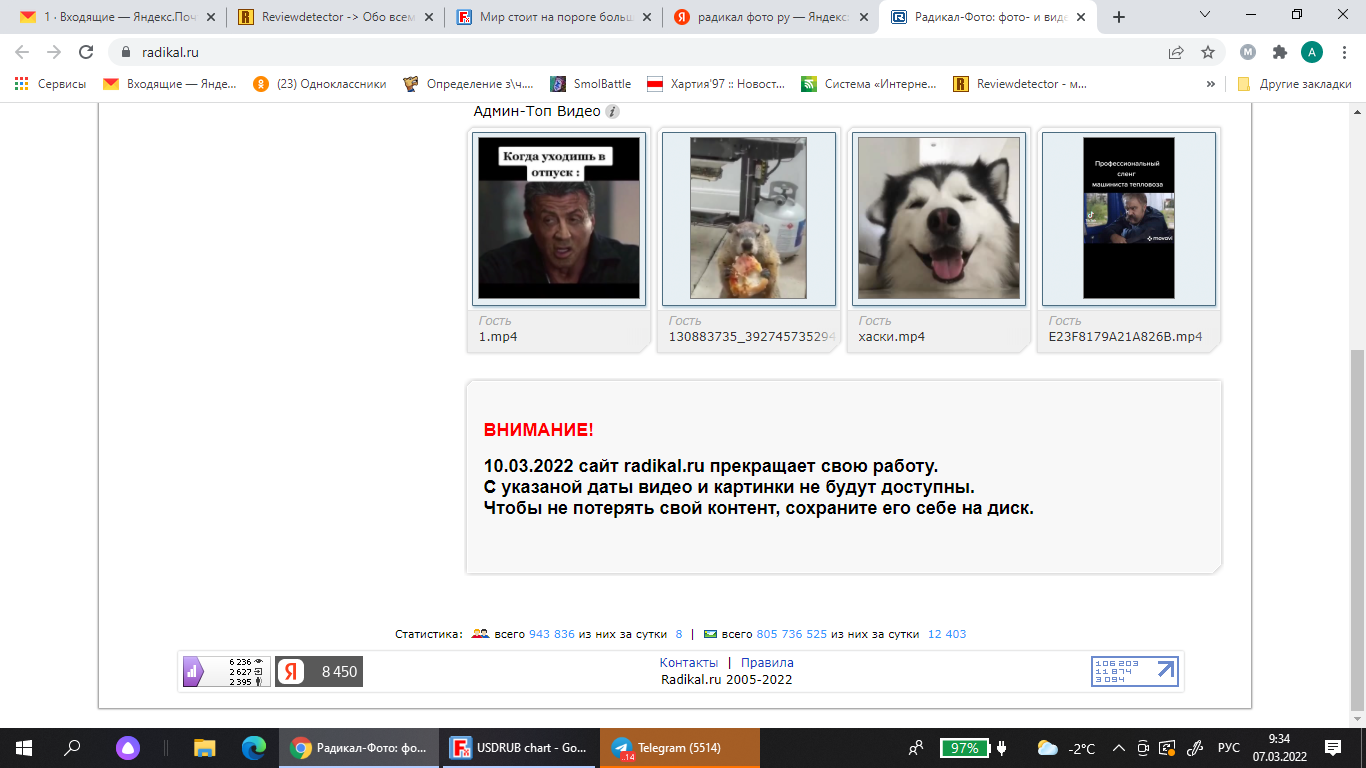Open the Chrome extensions puzzle icon
1366x768 pixels.
click(x=1279, y=52)
